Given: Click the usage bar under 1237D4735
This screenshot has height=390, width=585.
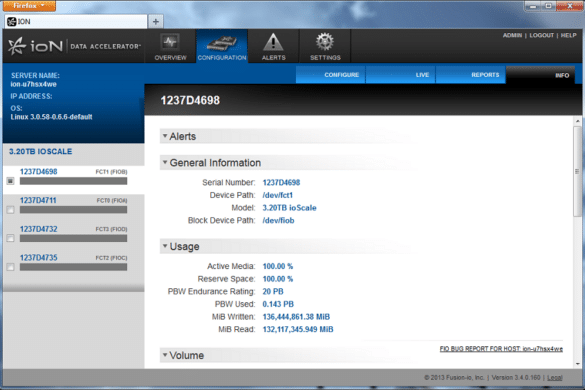Looking at the screenshot, I should [x=73, y=267].
